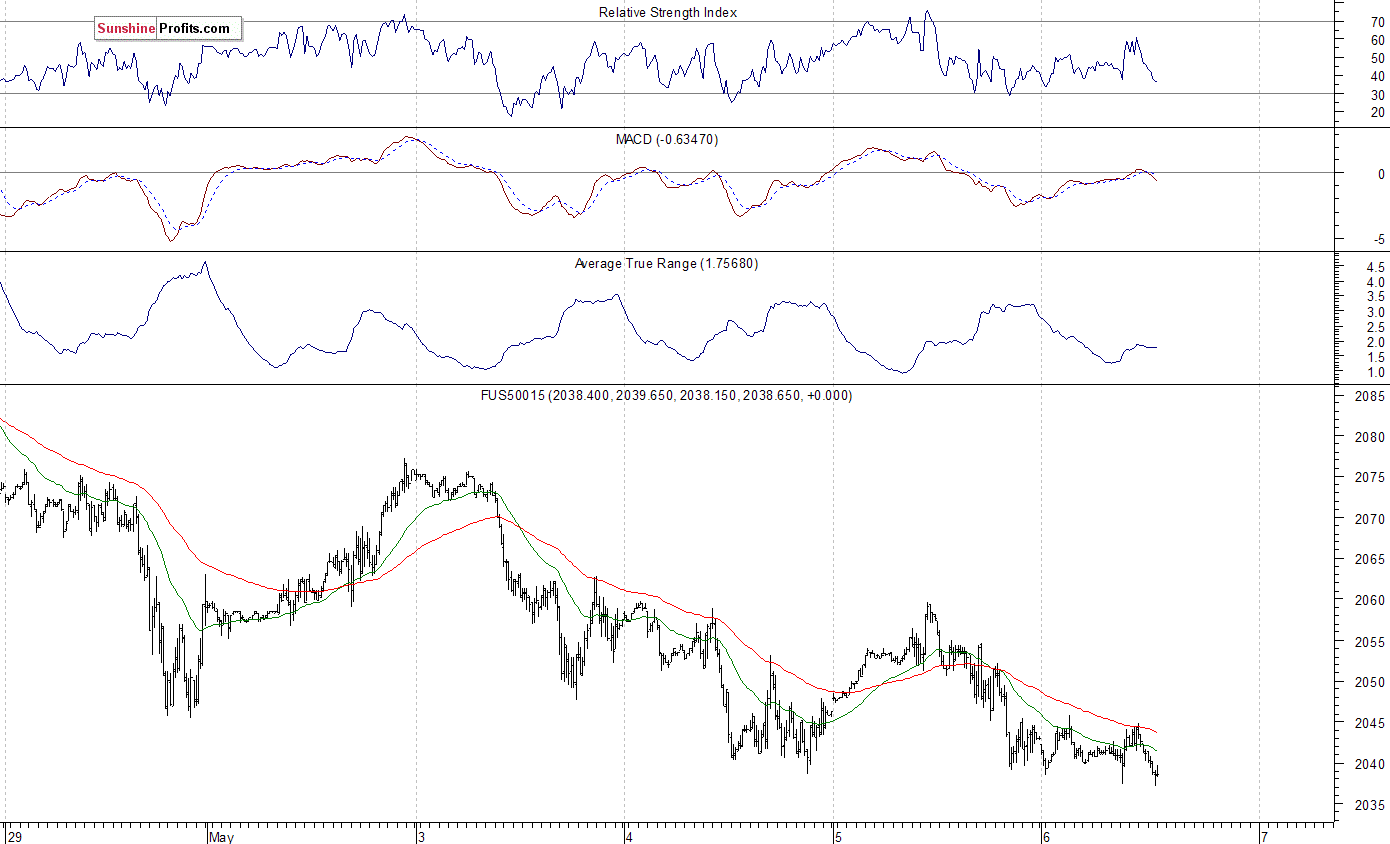Click the ATR 1.0 axis value
Screen dimensions: 1390x844
coord(1376,372)
